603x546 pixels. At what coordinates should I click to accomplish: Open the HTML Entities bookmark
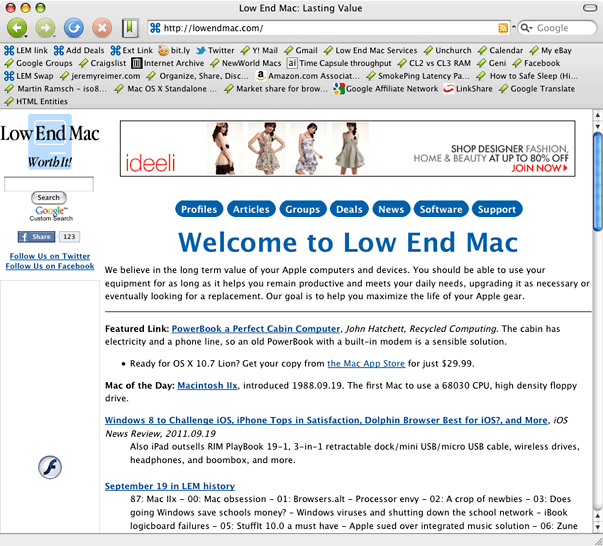tap(36, 102)
